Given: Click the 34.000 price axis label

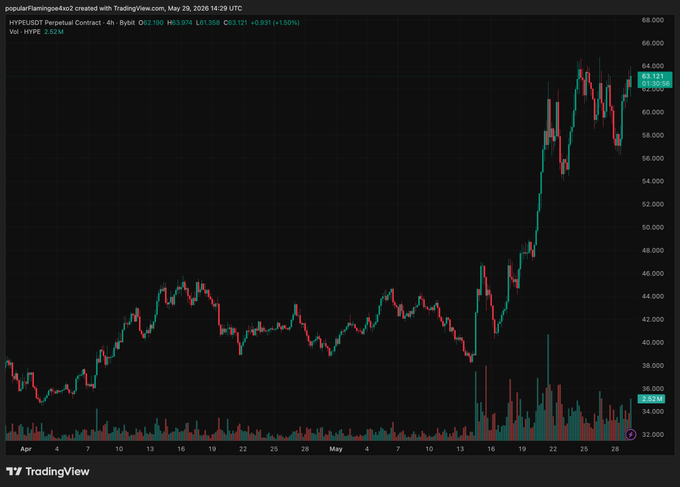Looking at the screenshot, I should 652,411.
